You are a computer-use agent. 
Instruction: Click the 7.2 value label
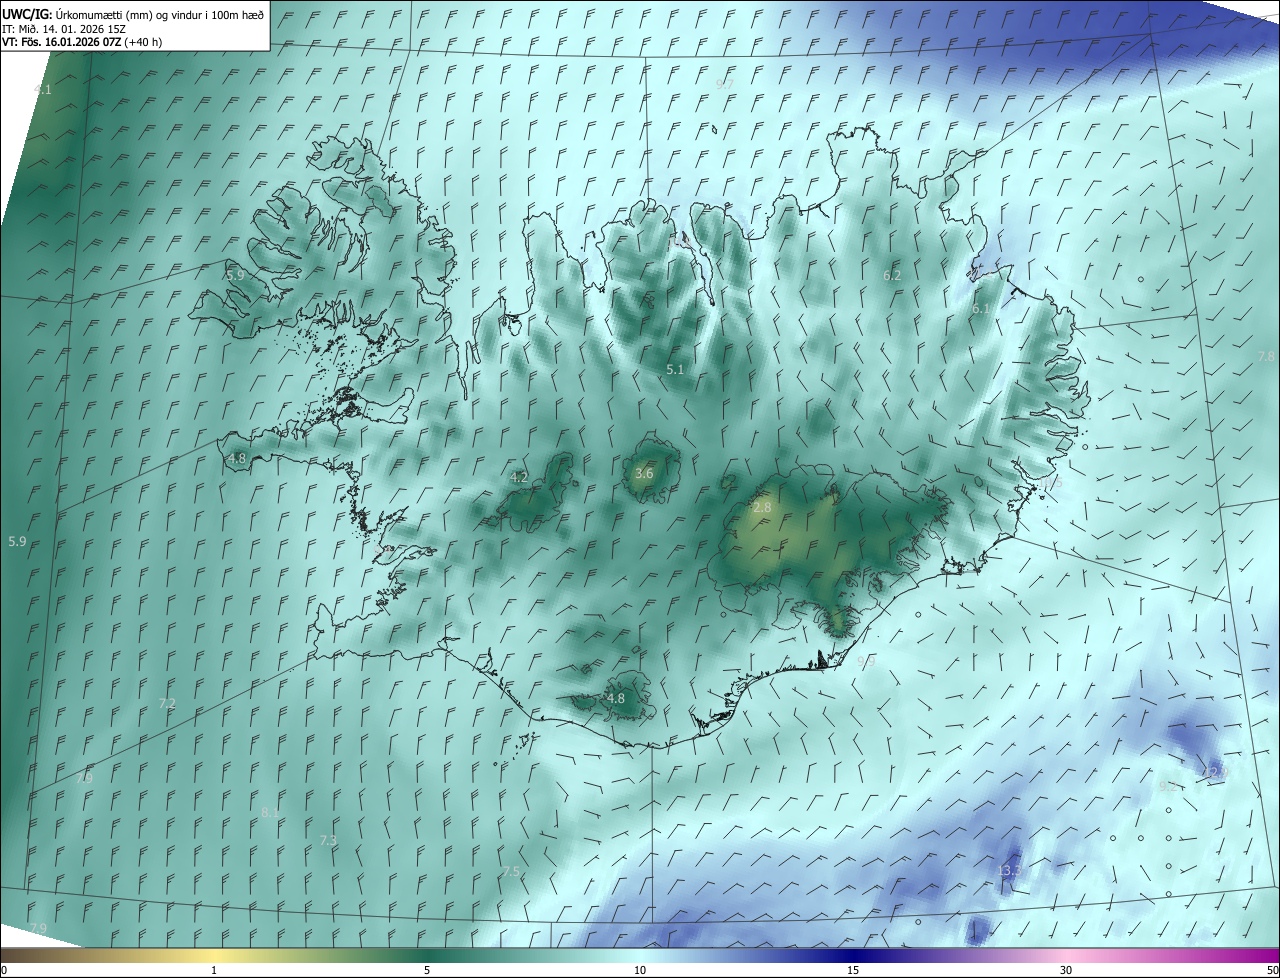click(167, 704)
